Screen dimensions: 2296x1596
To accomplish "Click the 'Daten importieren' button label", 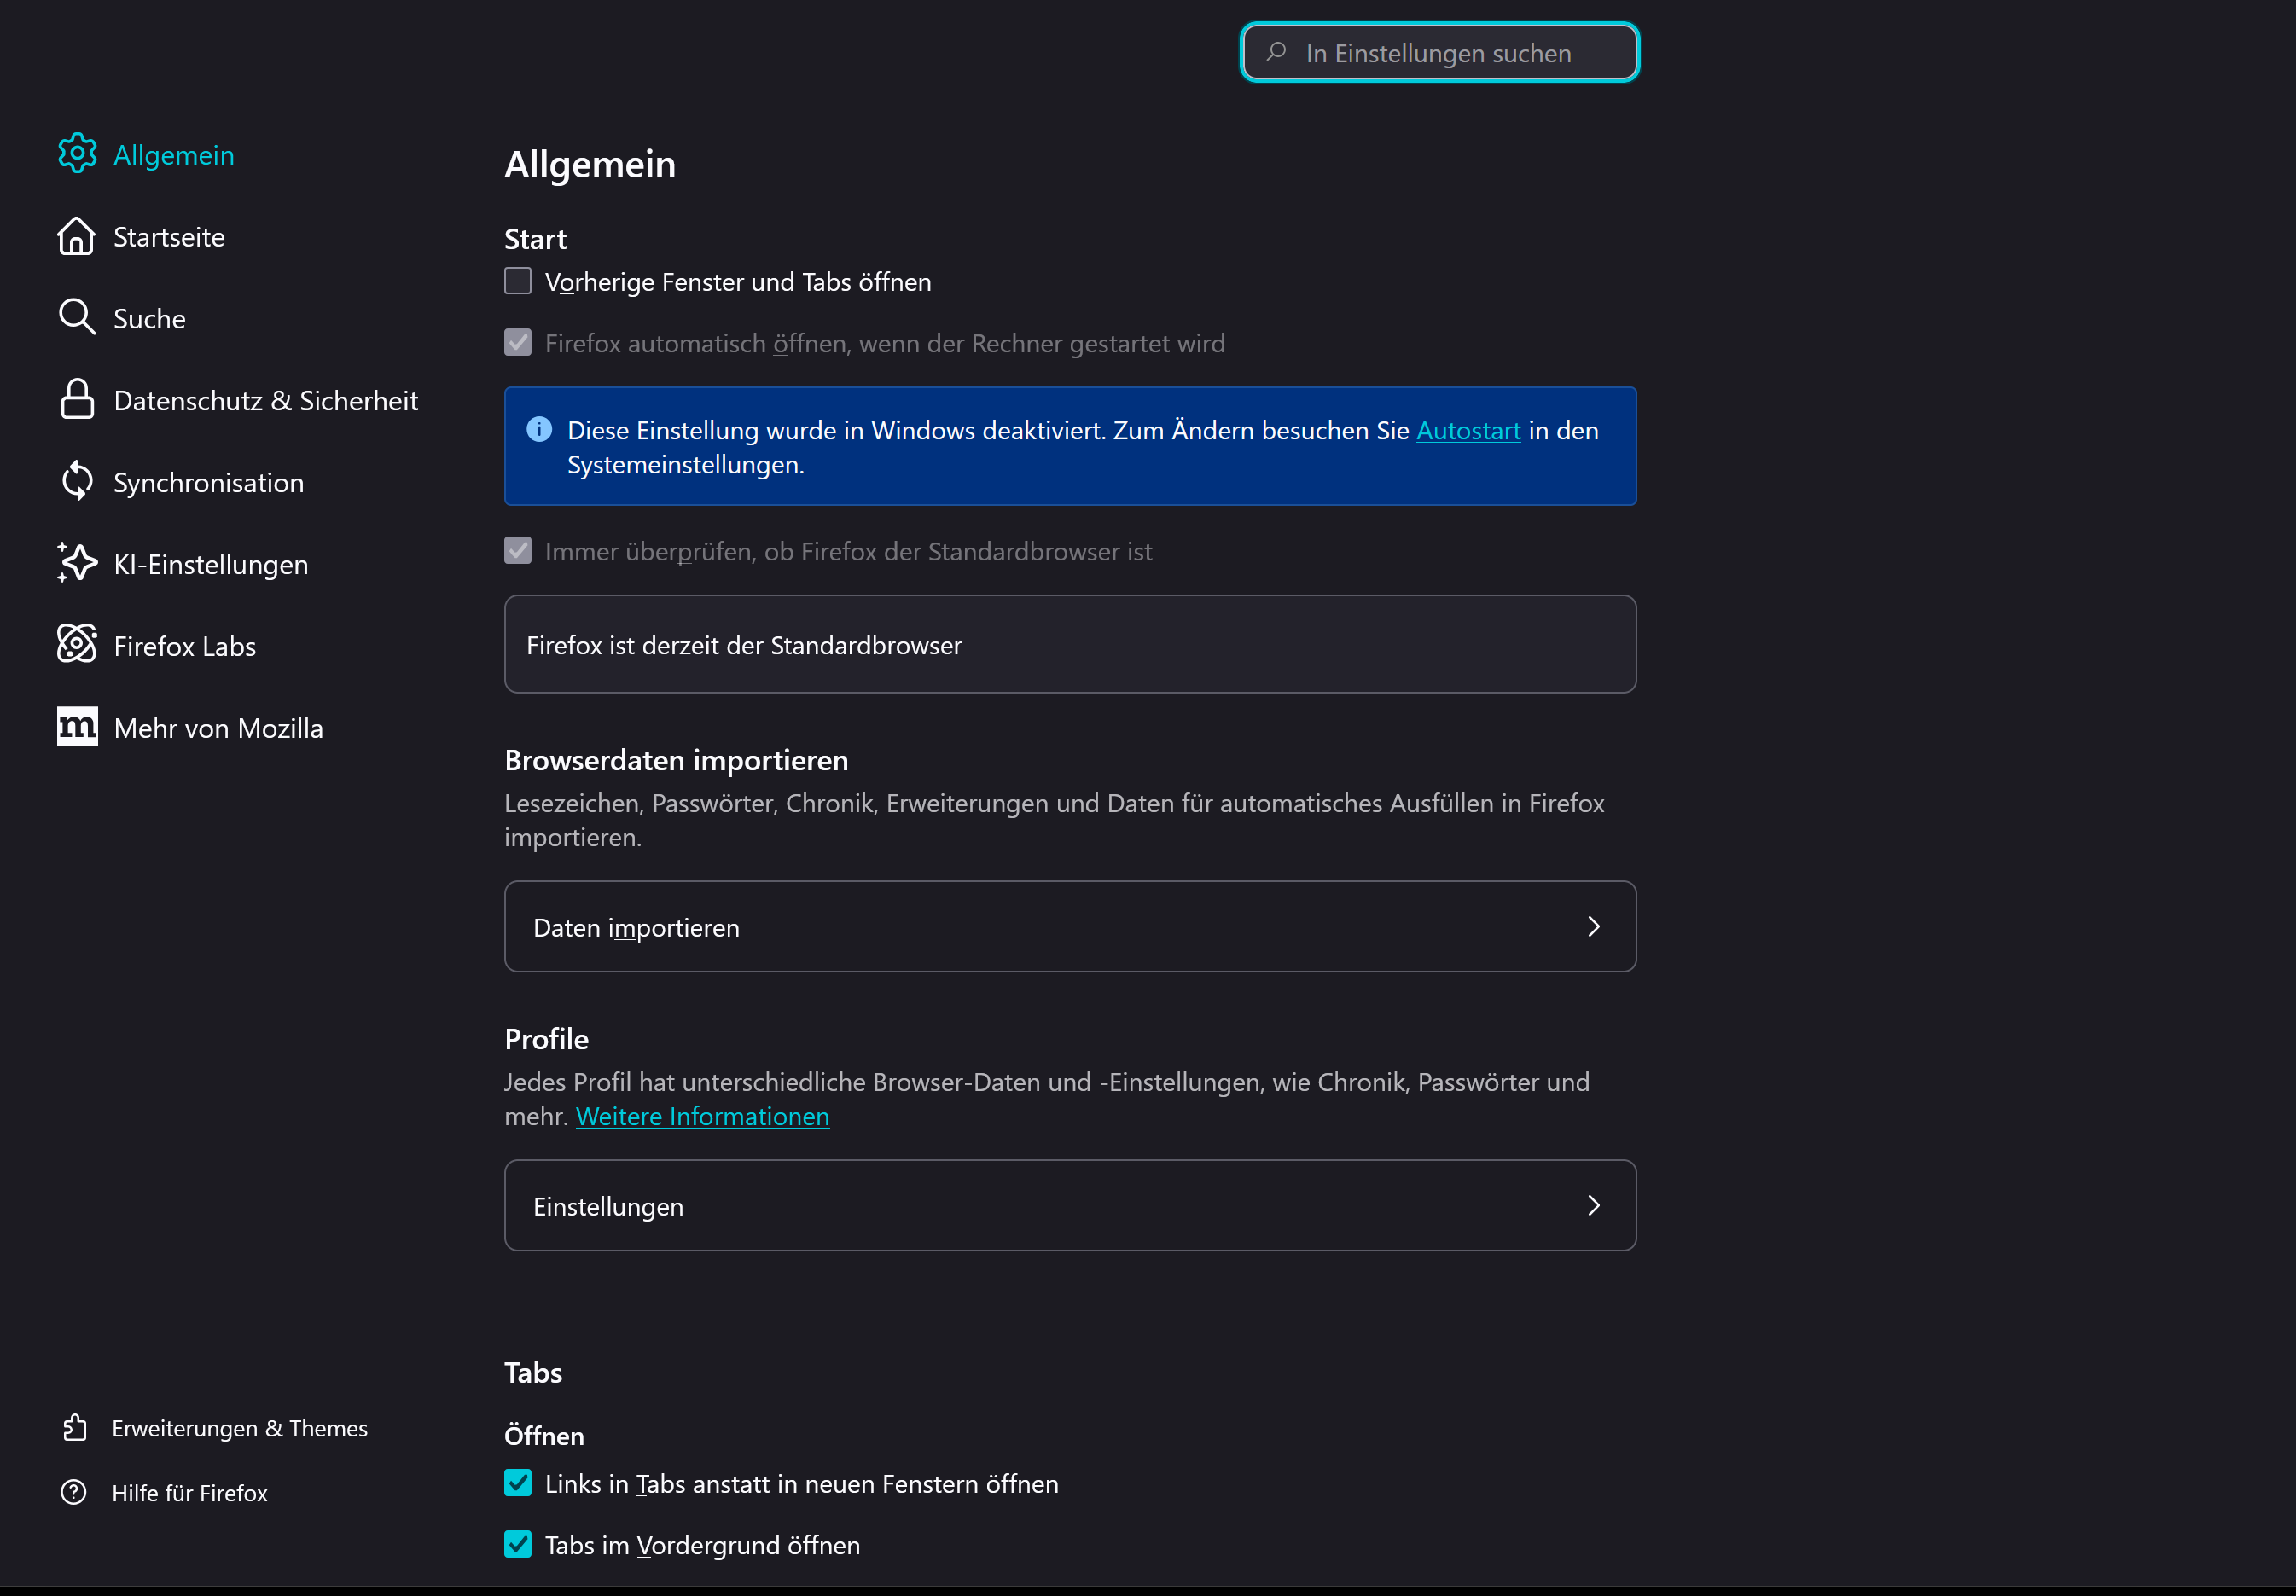I will 636,928.
